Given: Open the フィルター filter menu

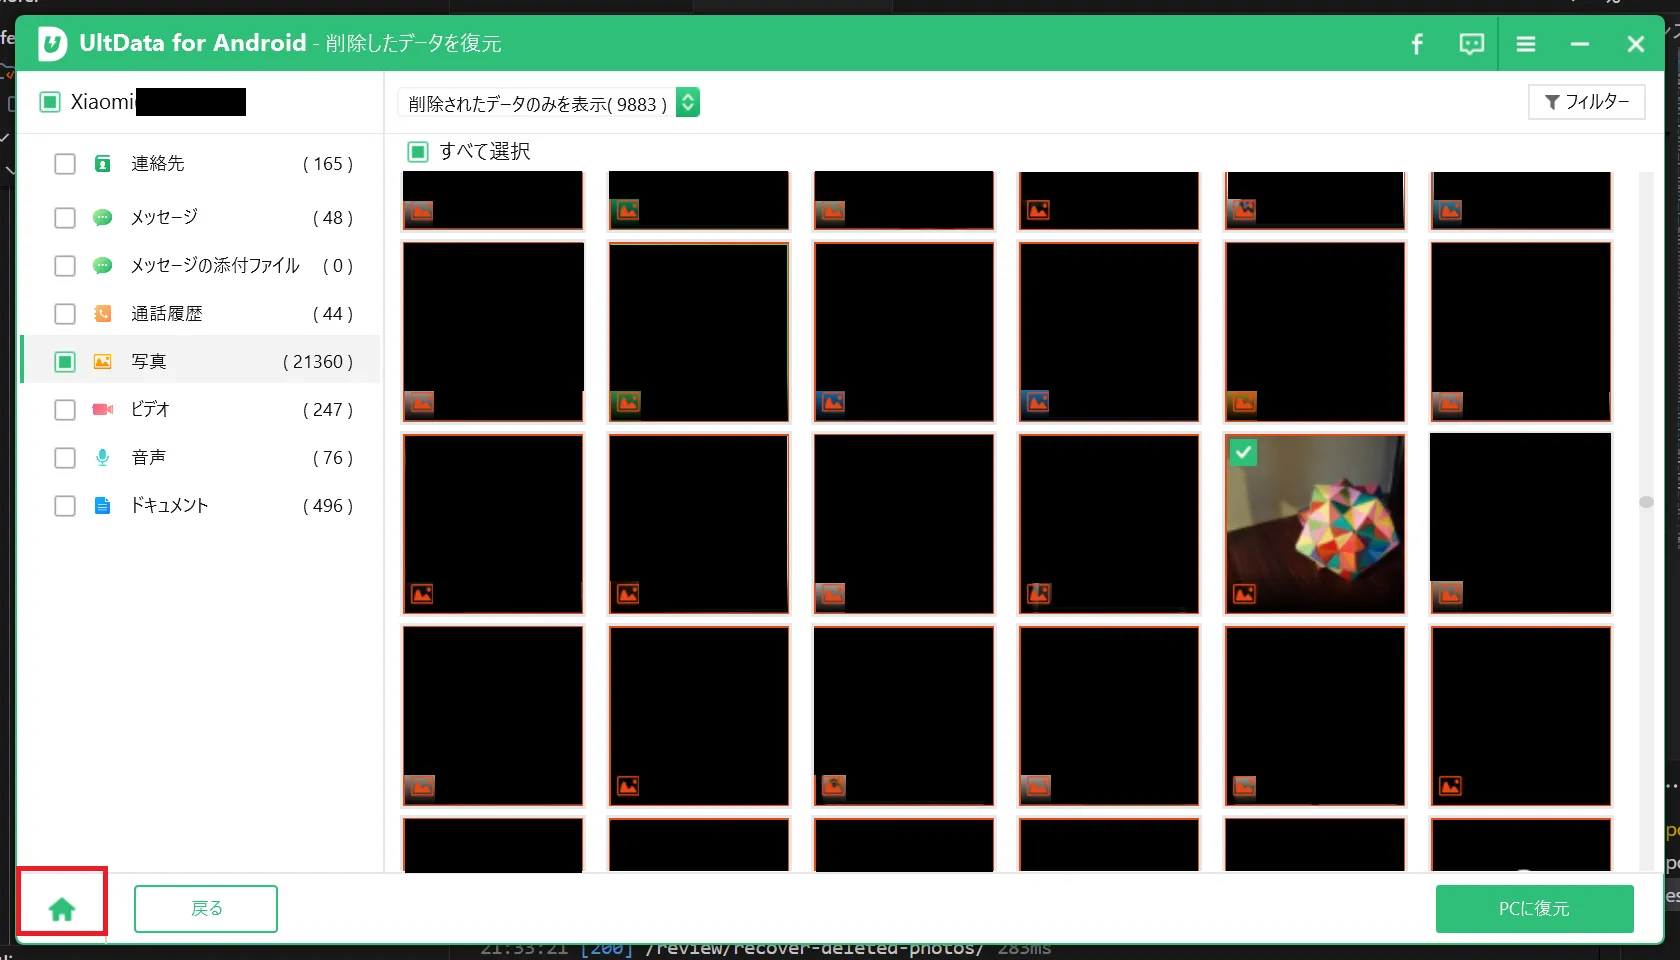Looking at the screenshot, I should pos(1586,102).
